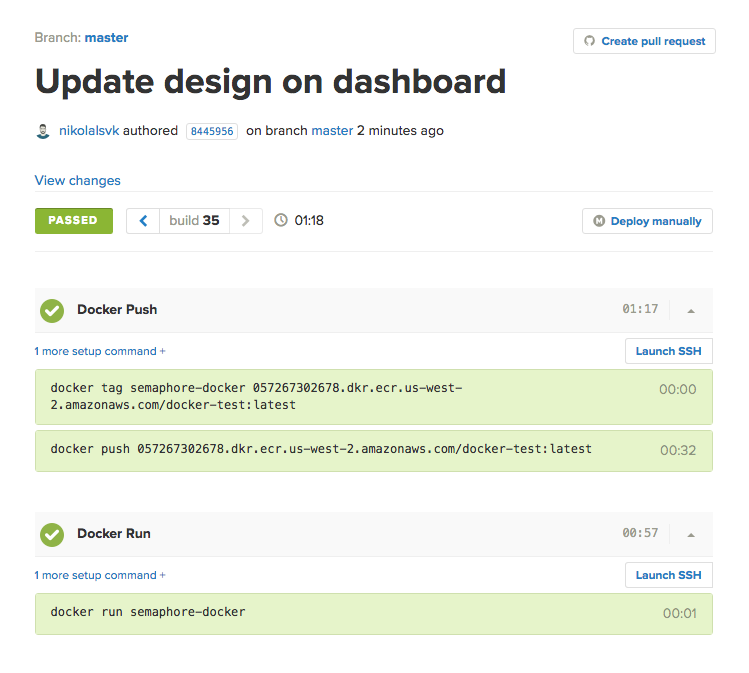The image size is (749, 673).
Task: Click the next build arrow
Action: tap(246, 221)
